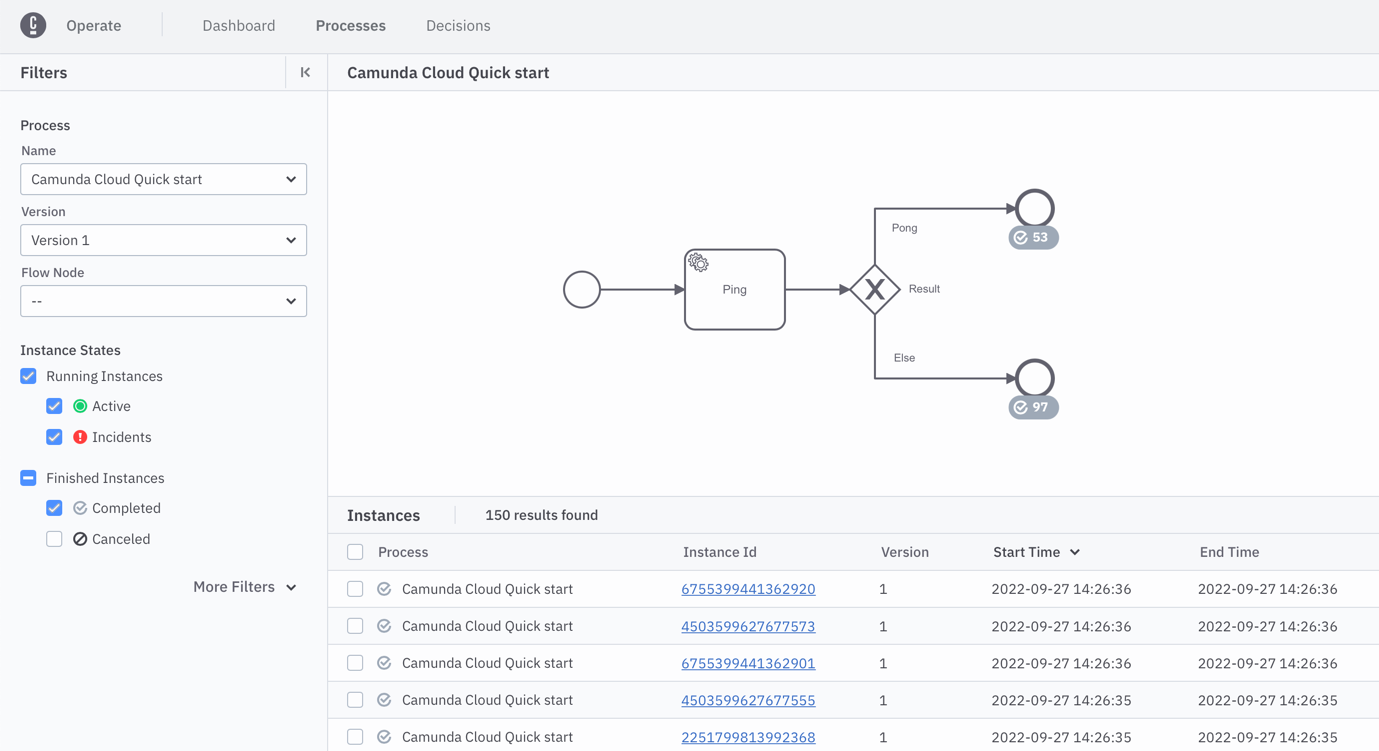The height and width of the screenshot is (751, 1379).
Task: Click the 53 completed instances badge
Action: [1033, 238]
